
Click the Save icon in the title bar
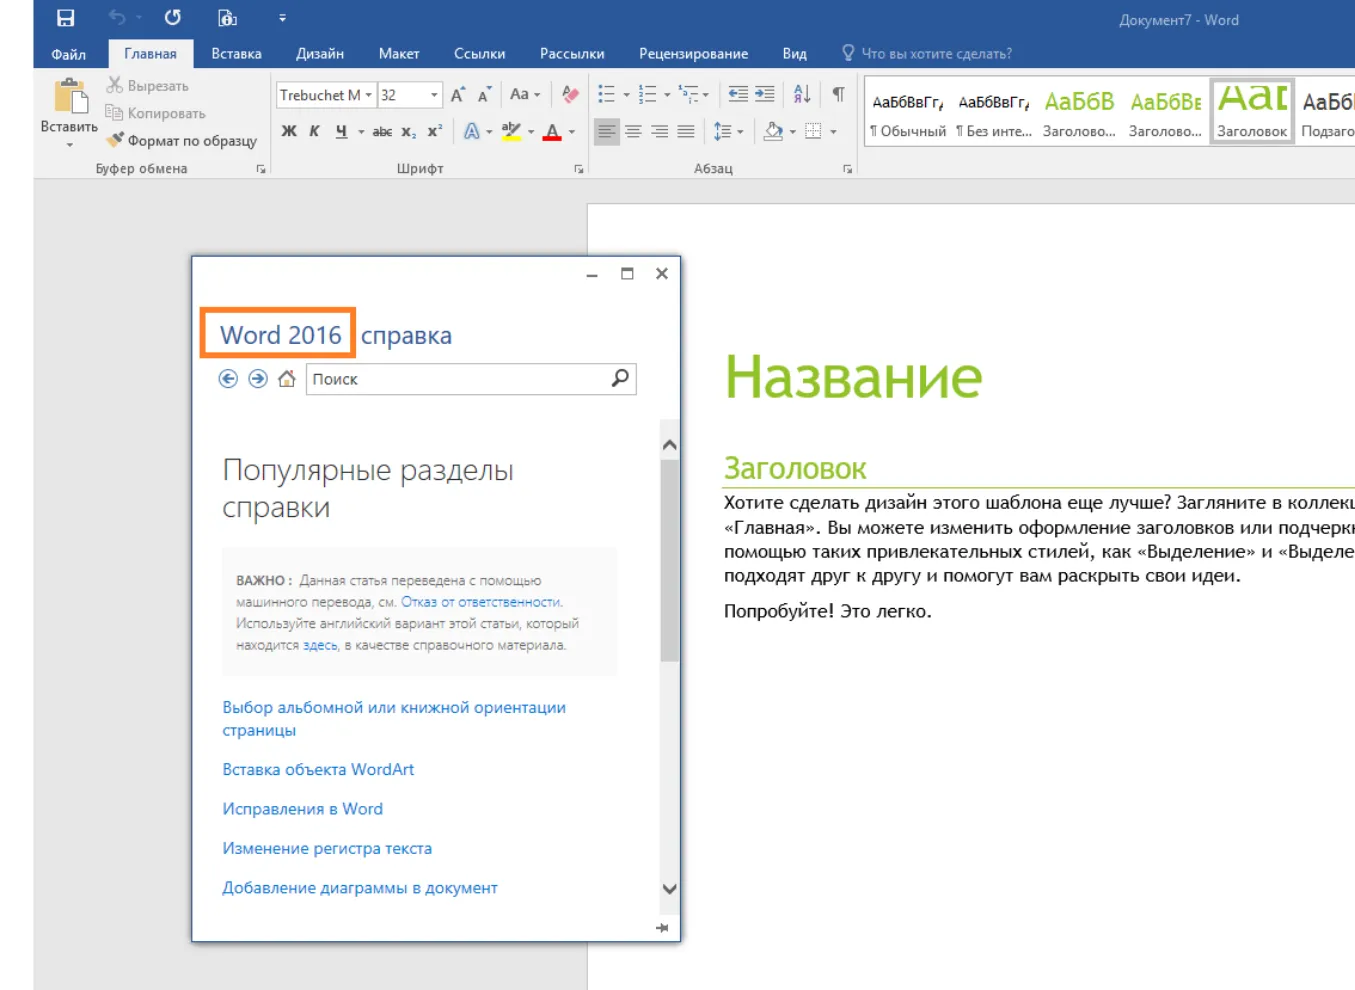click(x=65, y=18)
